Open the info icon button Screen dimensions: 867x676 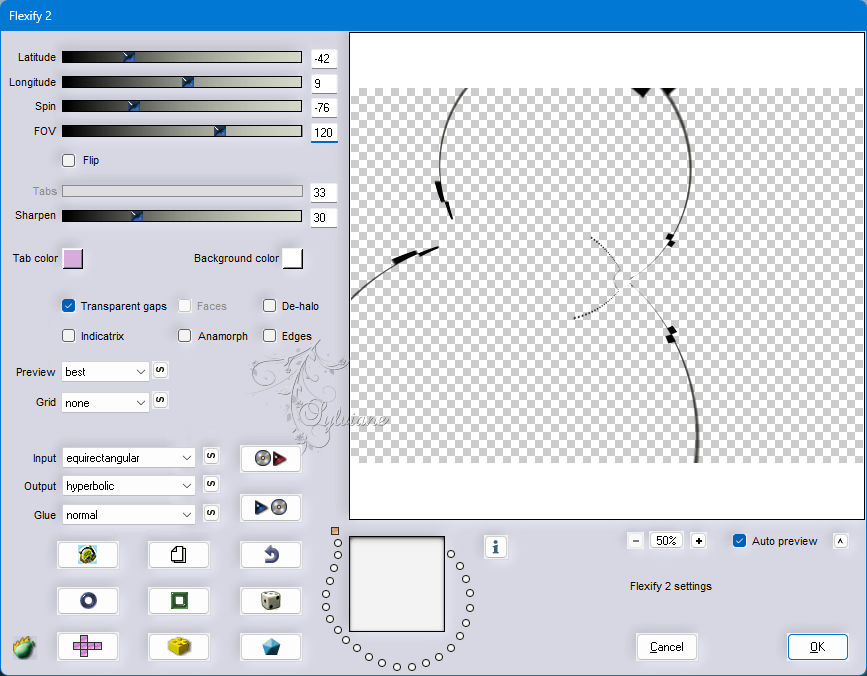click(x=495, y=547)
